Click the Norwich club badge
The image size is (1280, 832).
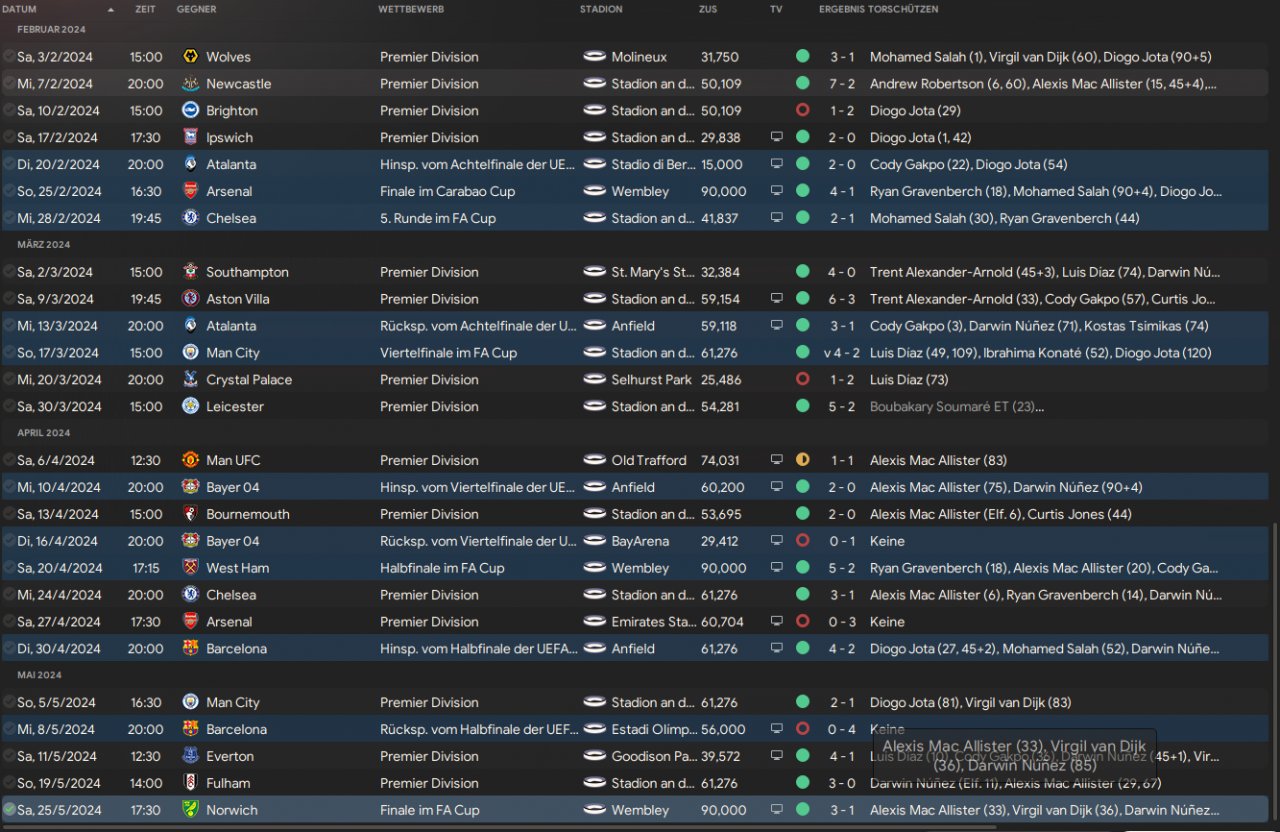[x=190, y=811]
